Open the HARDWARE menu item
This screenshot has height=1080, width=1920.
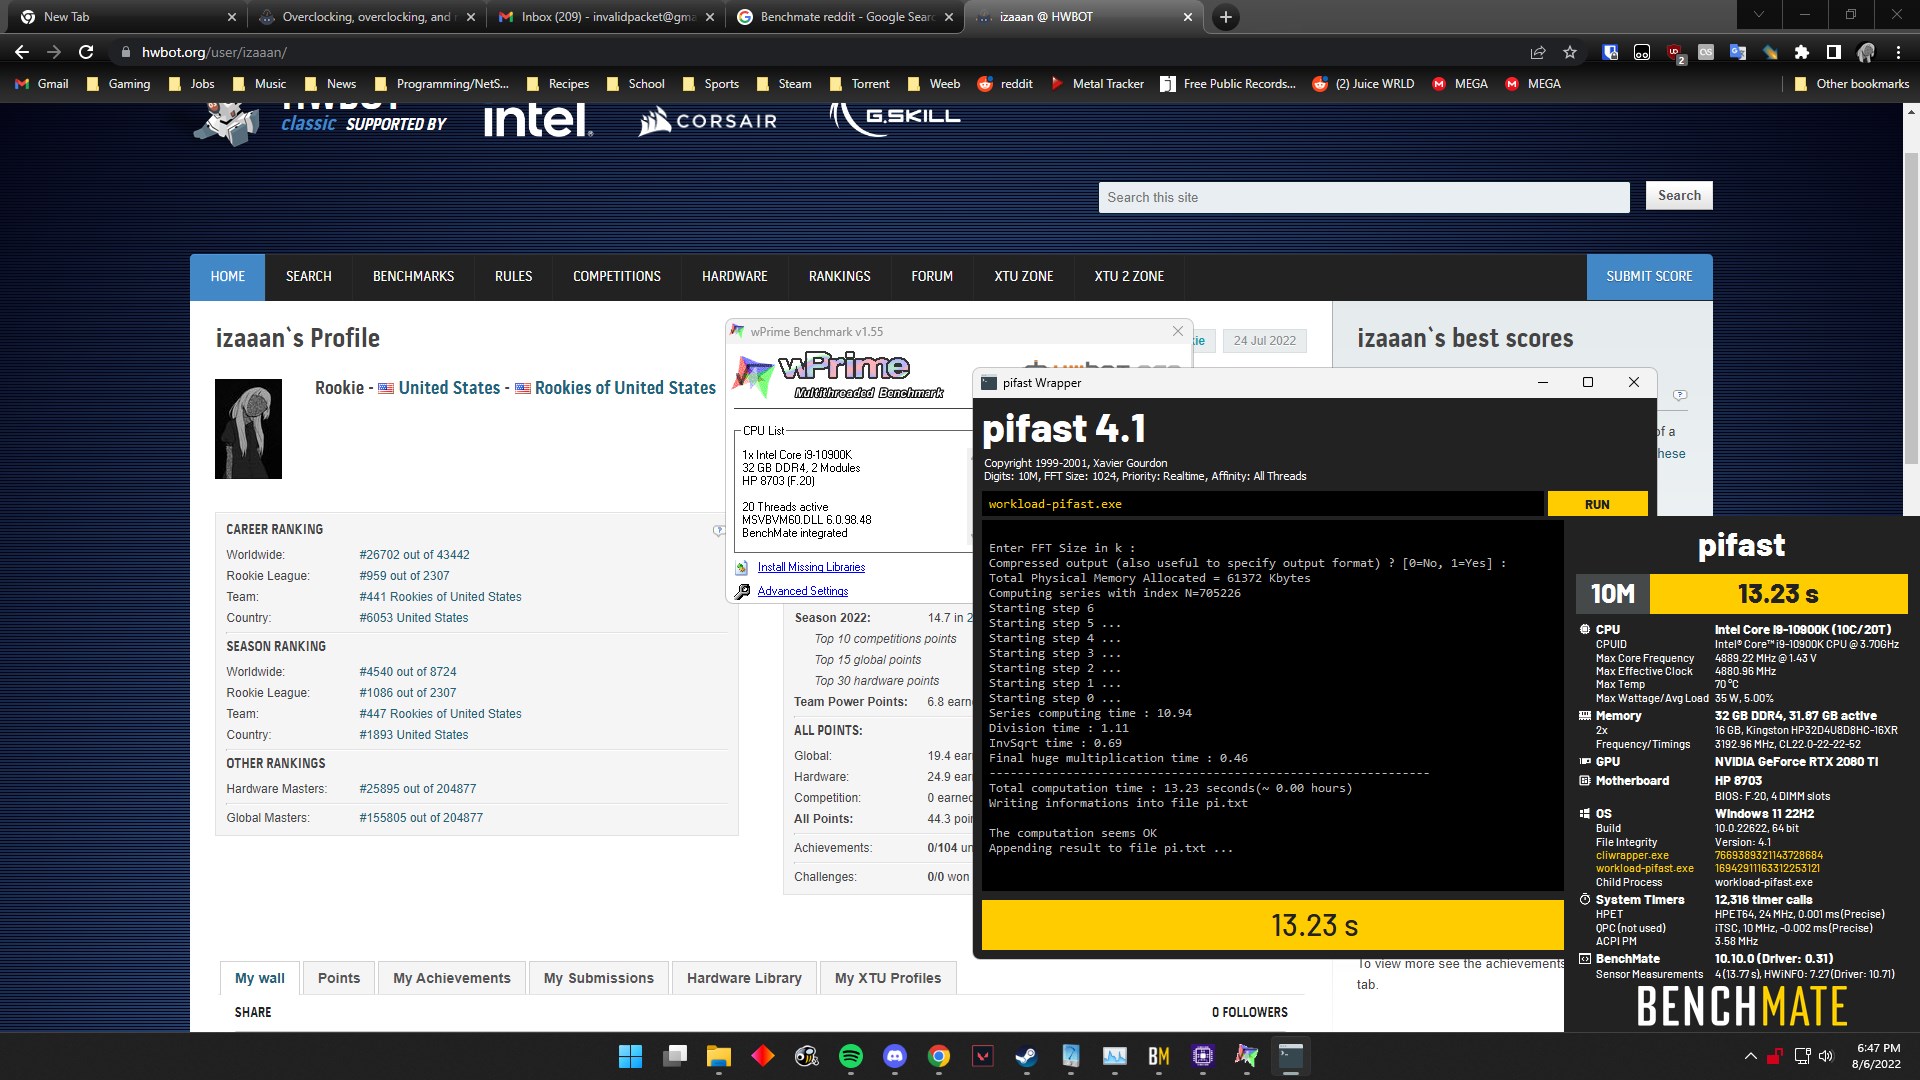(735, 277)
